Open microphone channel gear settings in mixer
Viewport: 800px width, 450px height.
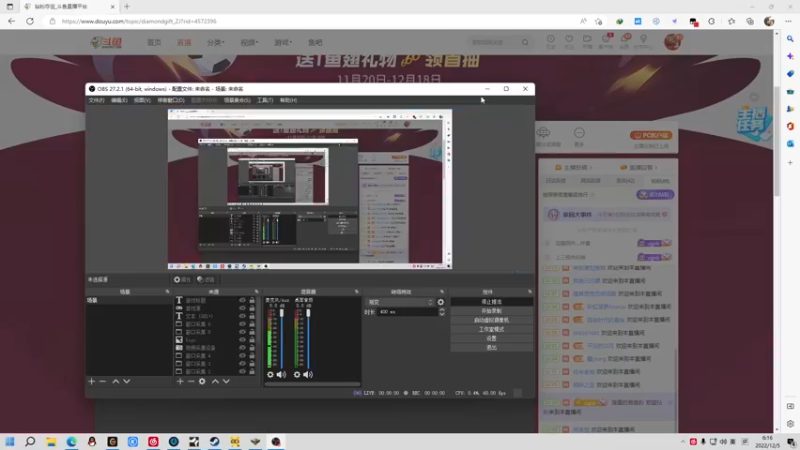tap(270, 374)
